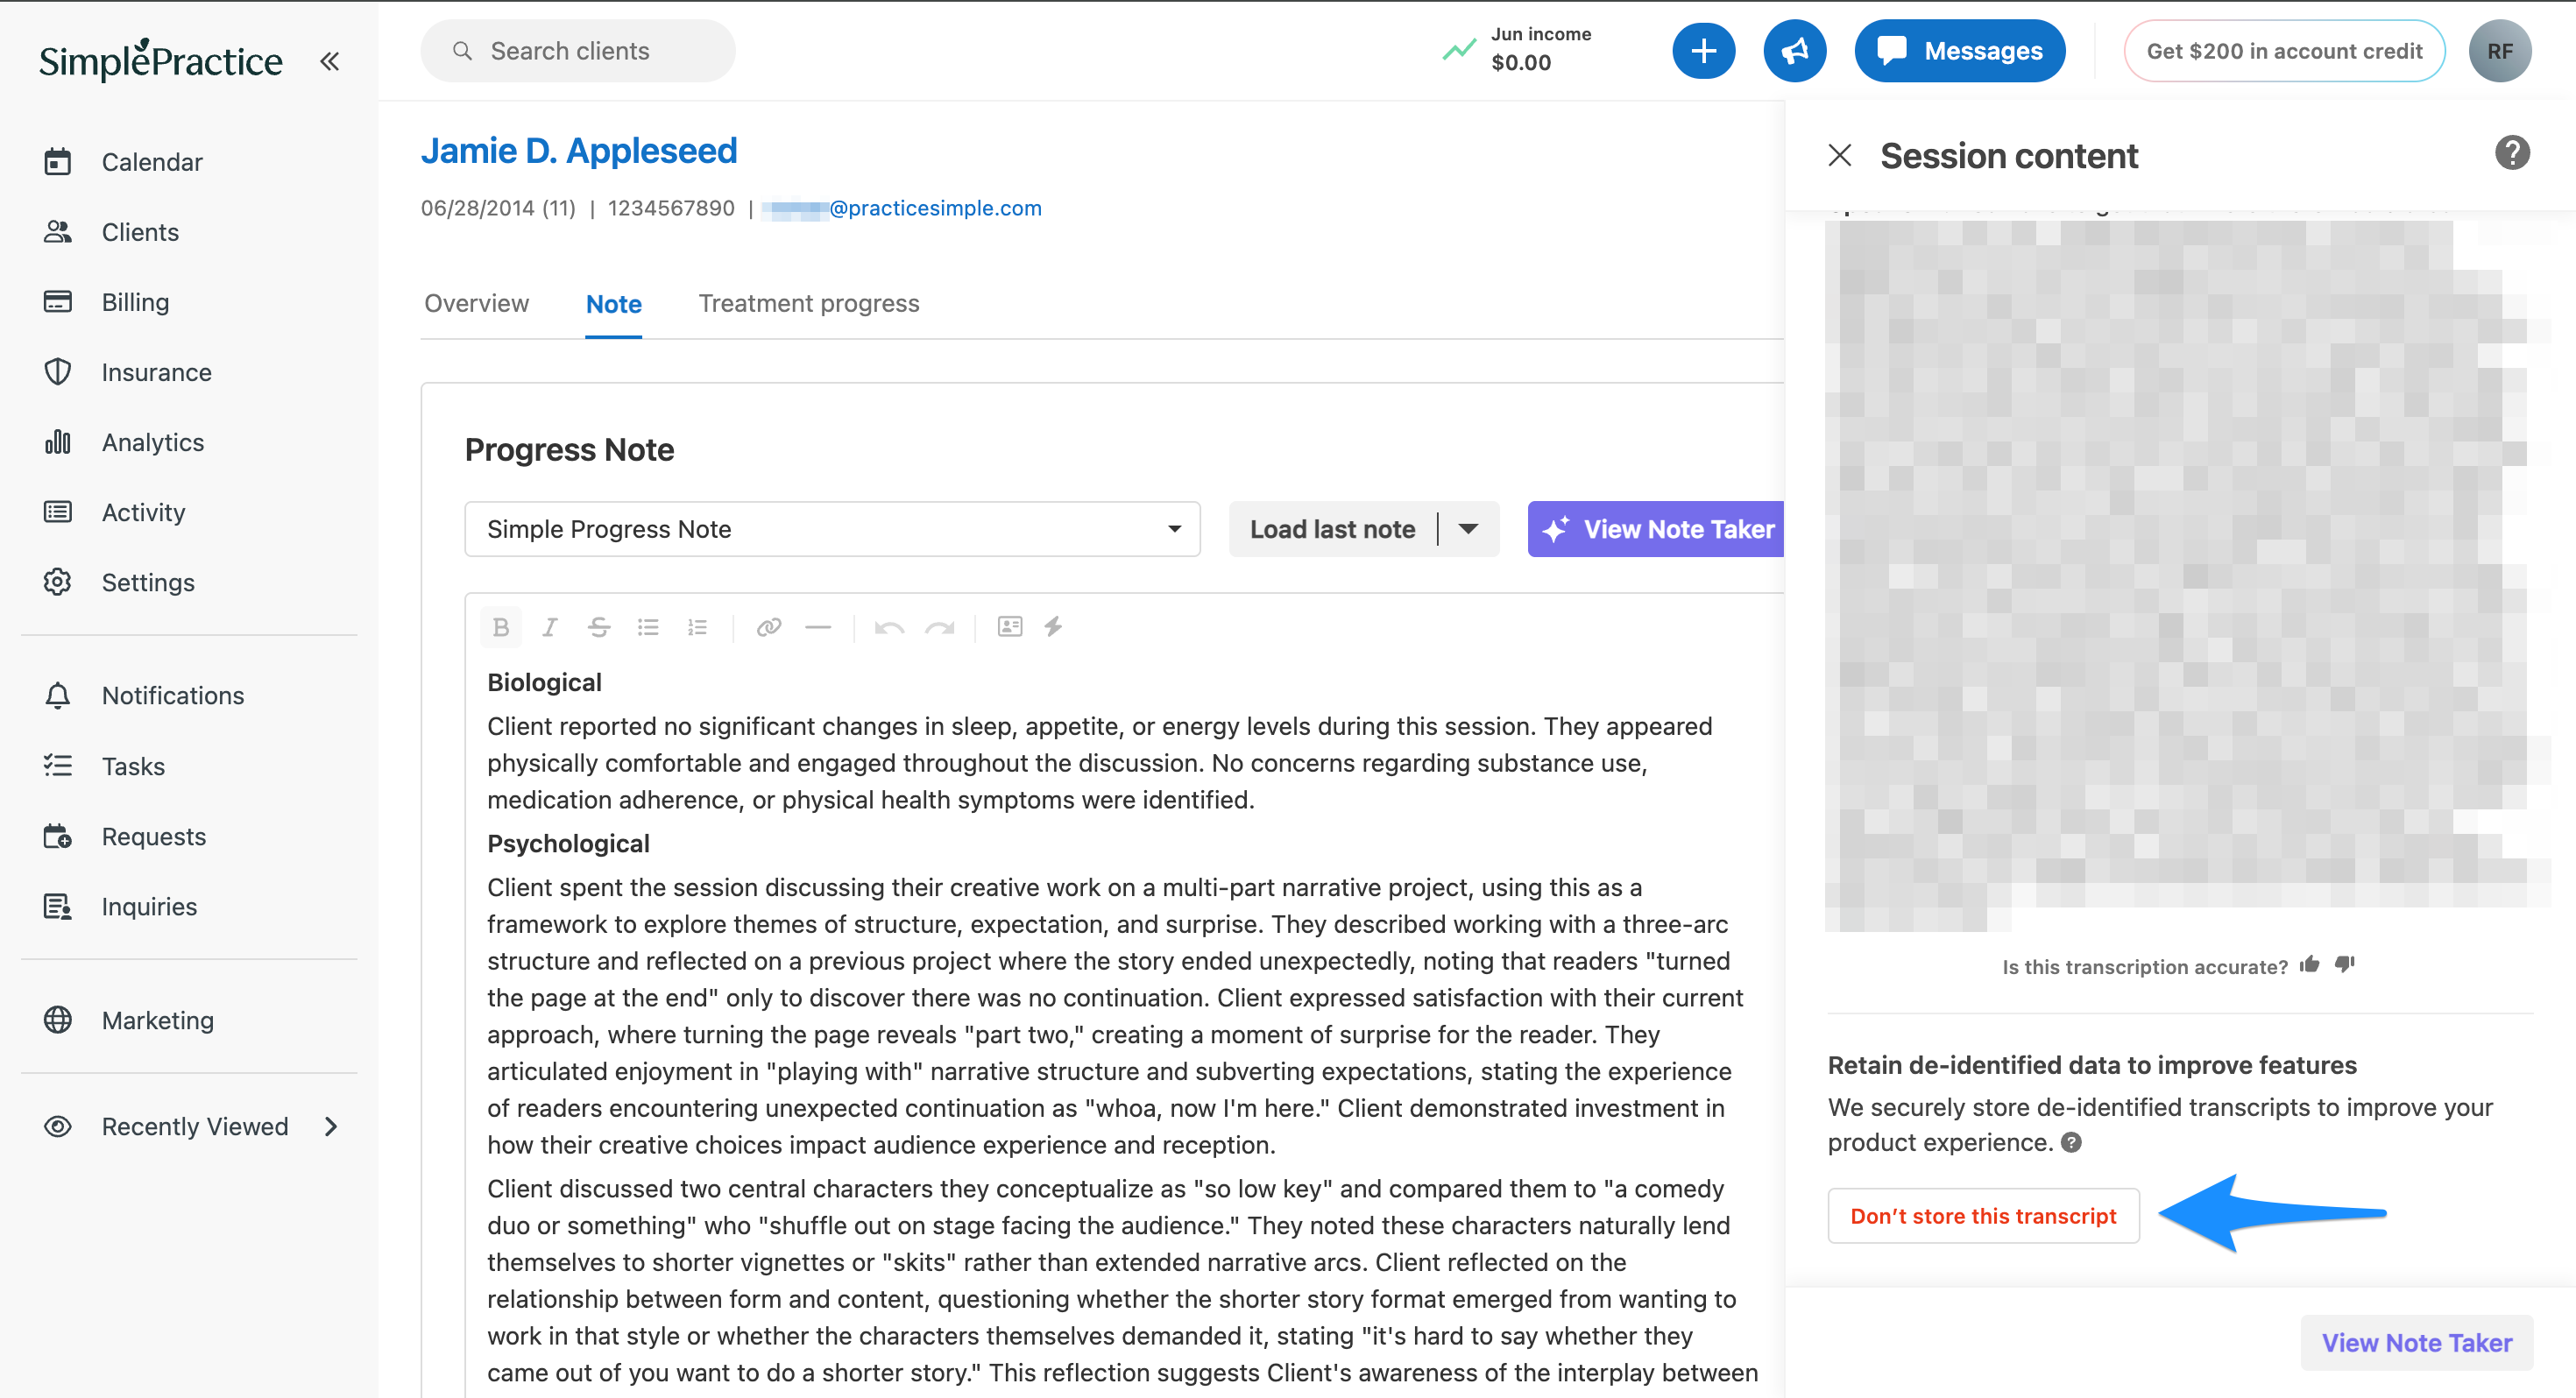Click the Insurance shield icon
Screen dimensions: 2576x1398
click(x=58, y=371)
